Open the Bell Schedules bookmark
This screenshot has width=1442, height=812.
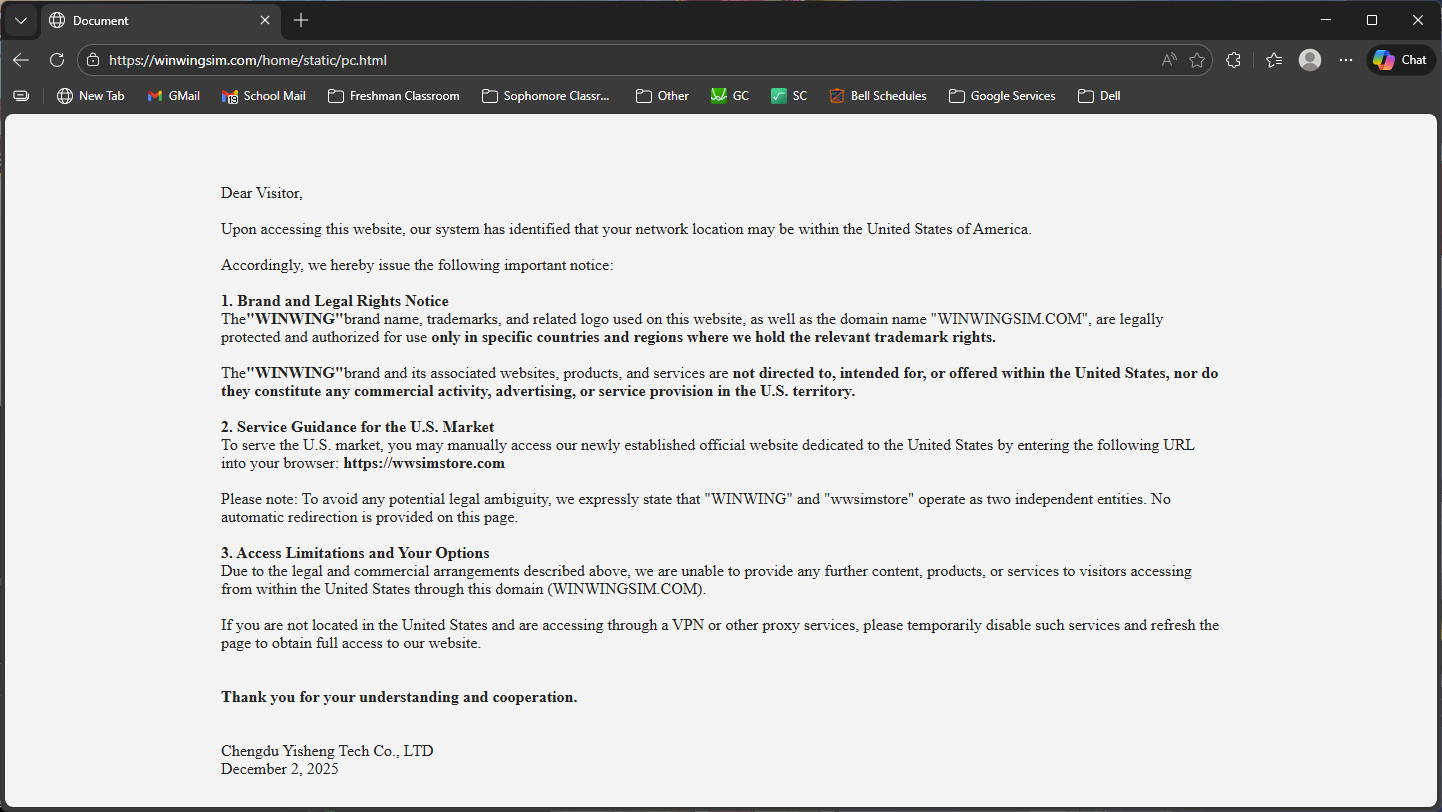878,96
